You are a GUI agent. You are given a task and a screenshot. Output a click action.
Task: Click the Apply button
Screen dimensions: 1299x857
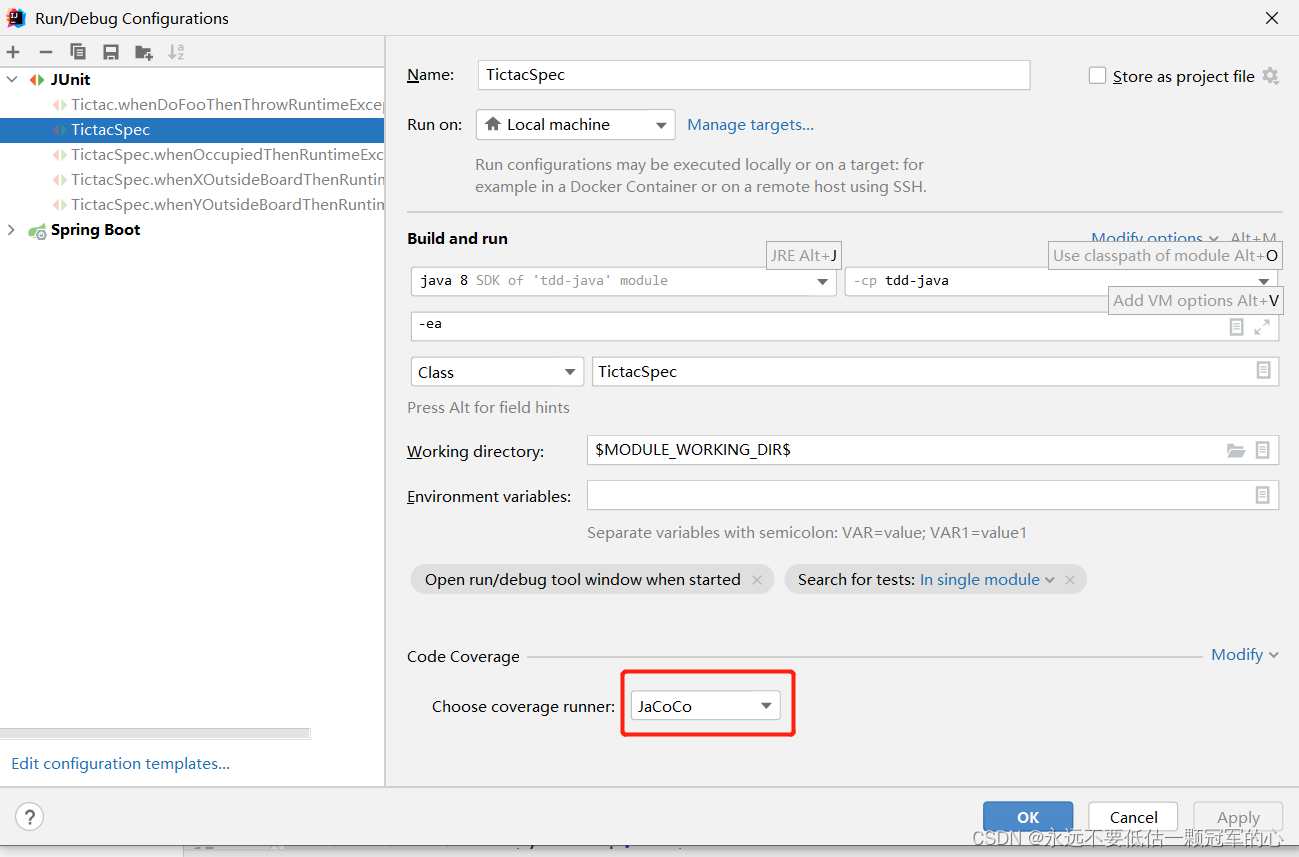click(x=1238, y=817)
